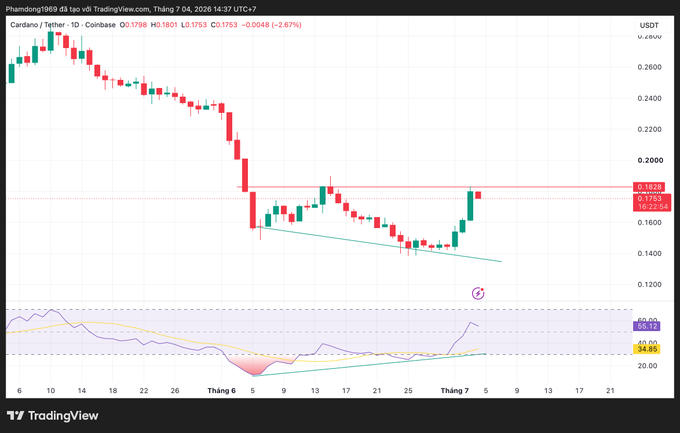The image size is (680, 433).
Task: Click the red current price label 0.1753
Action: [x=652, y=202]
